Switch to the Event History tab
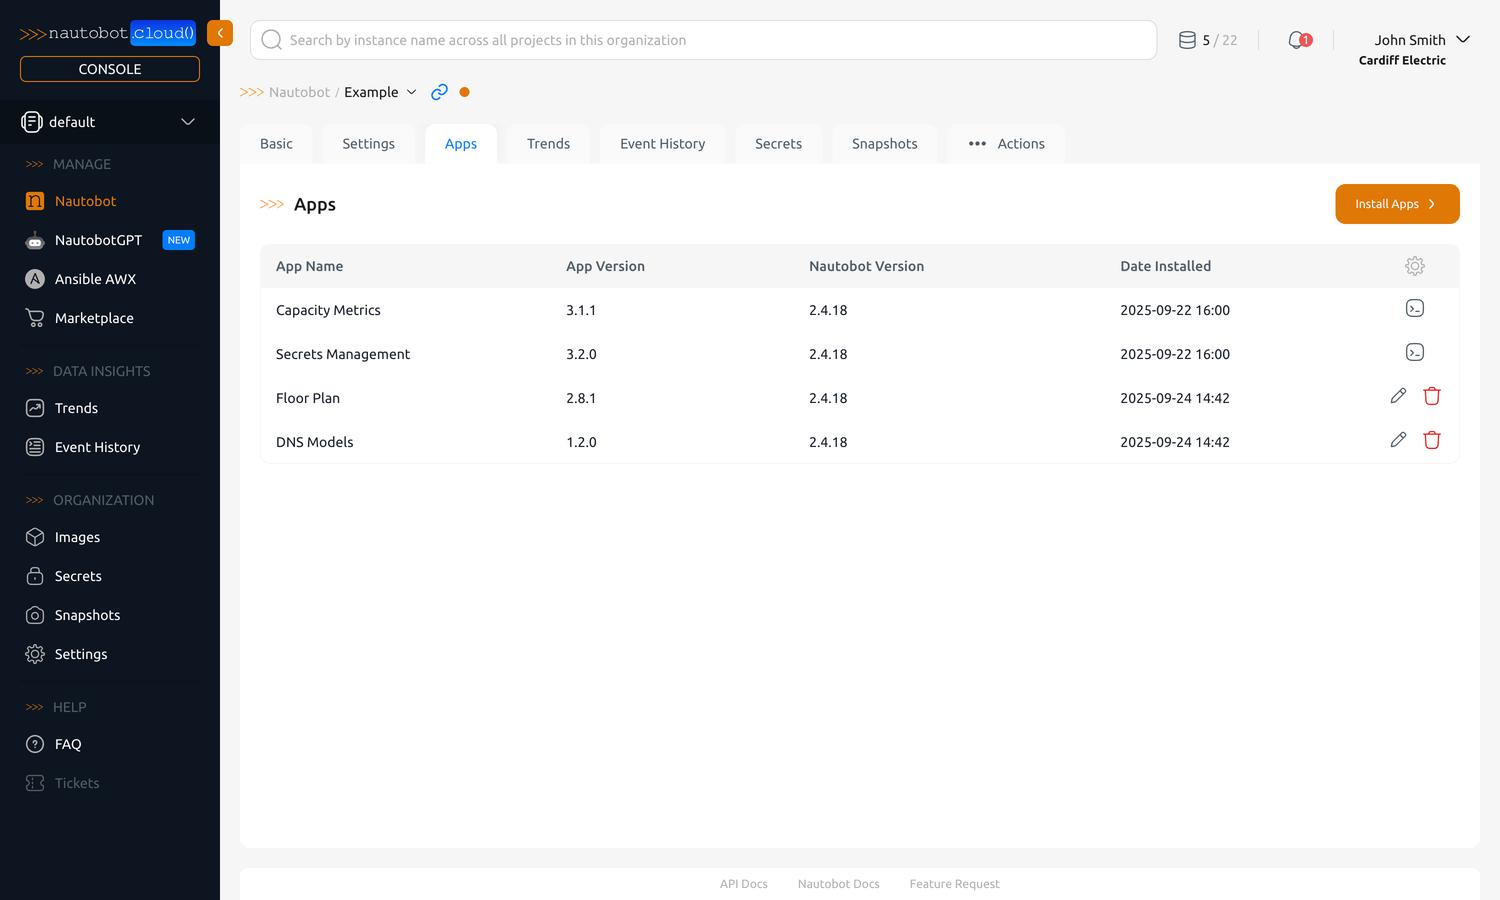Image resolution: width=1500 pixels, height=900 pixels. [662, 143]
